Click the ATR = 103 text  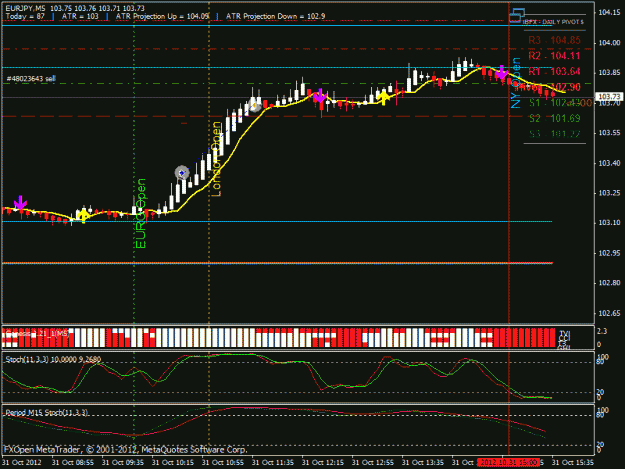(80, 16)
